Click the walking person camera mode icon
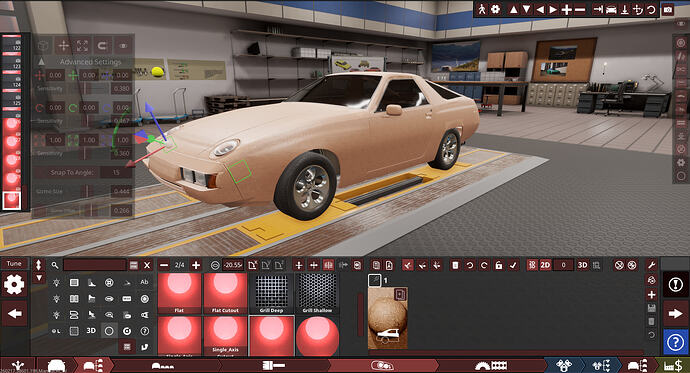690x373 pixels. coord(482,9)
